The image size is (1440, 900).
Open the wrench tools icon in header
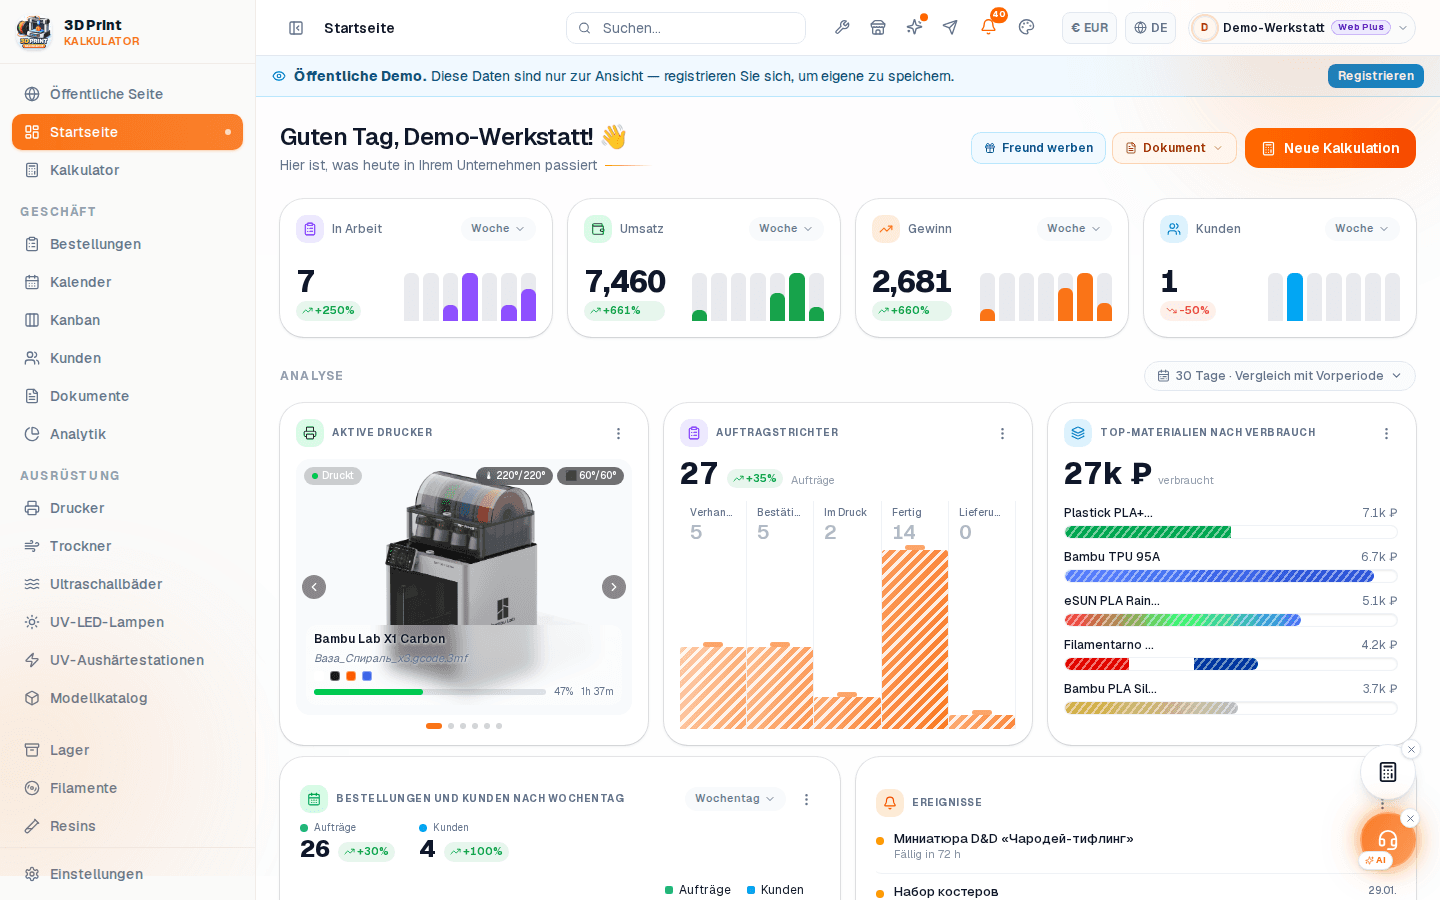(842, 27)
